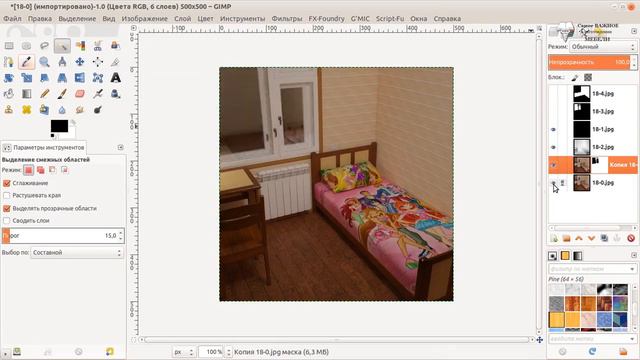Click layer mask thumbnail of Копия layer
Viewport: 640px width, 360px height.
(600, 165)
